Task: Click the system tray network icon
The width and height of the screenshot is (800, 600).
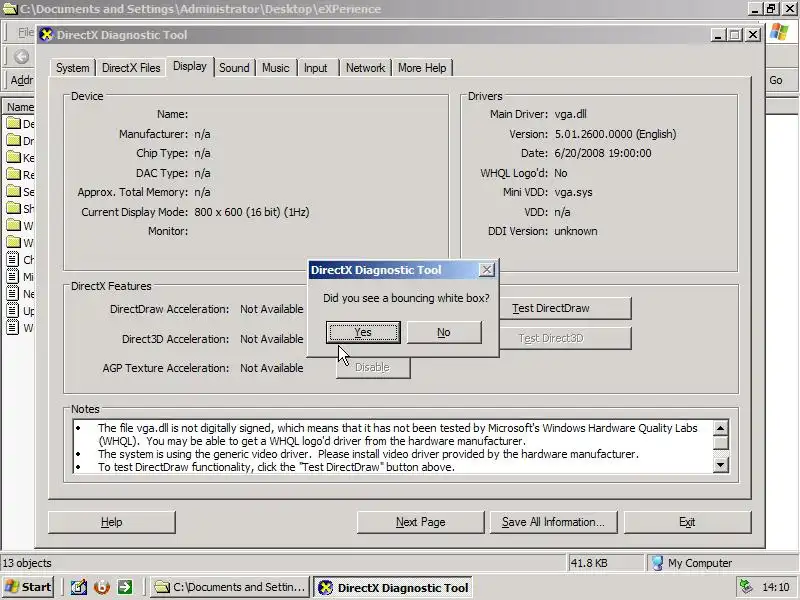Action: pyautogui.click(x=746, y=587)
